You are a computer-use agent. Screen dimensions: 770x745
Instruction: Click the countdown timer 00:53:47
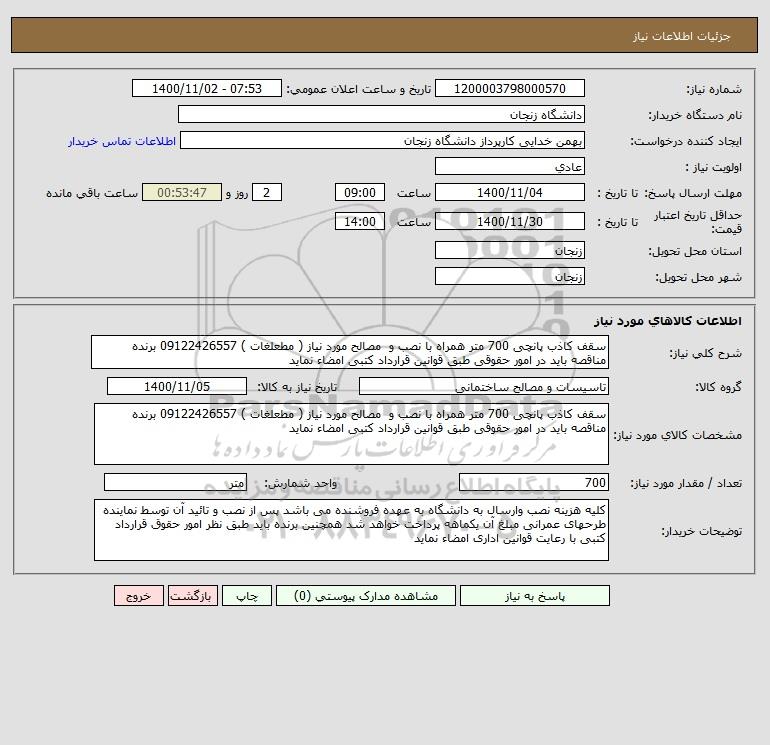click(x=182, y=193)
